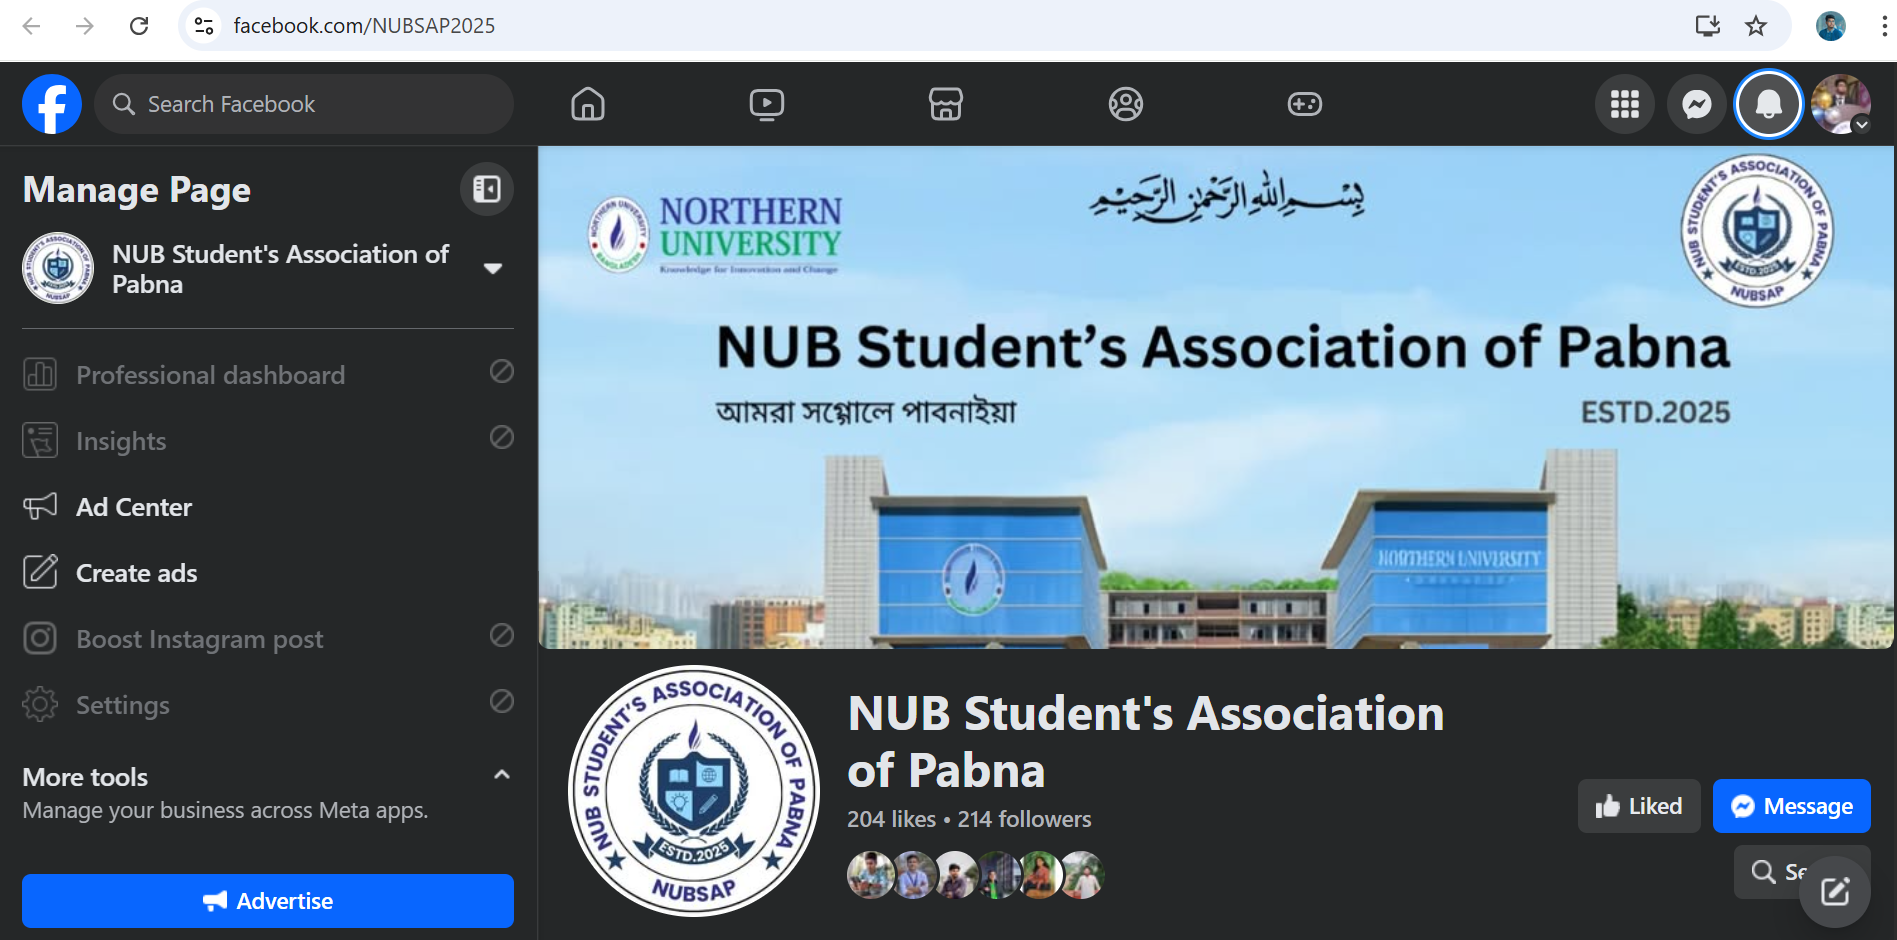Click the Professional dashboard chart icon
Screen dimensions: 1897x940
40,375
